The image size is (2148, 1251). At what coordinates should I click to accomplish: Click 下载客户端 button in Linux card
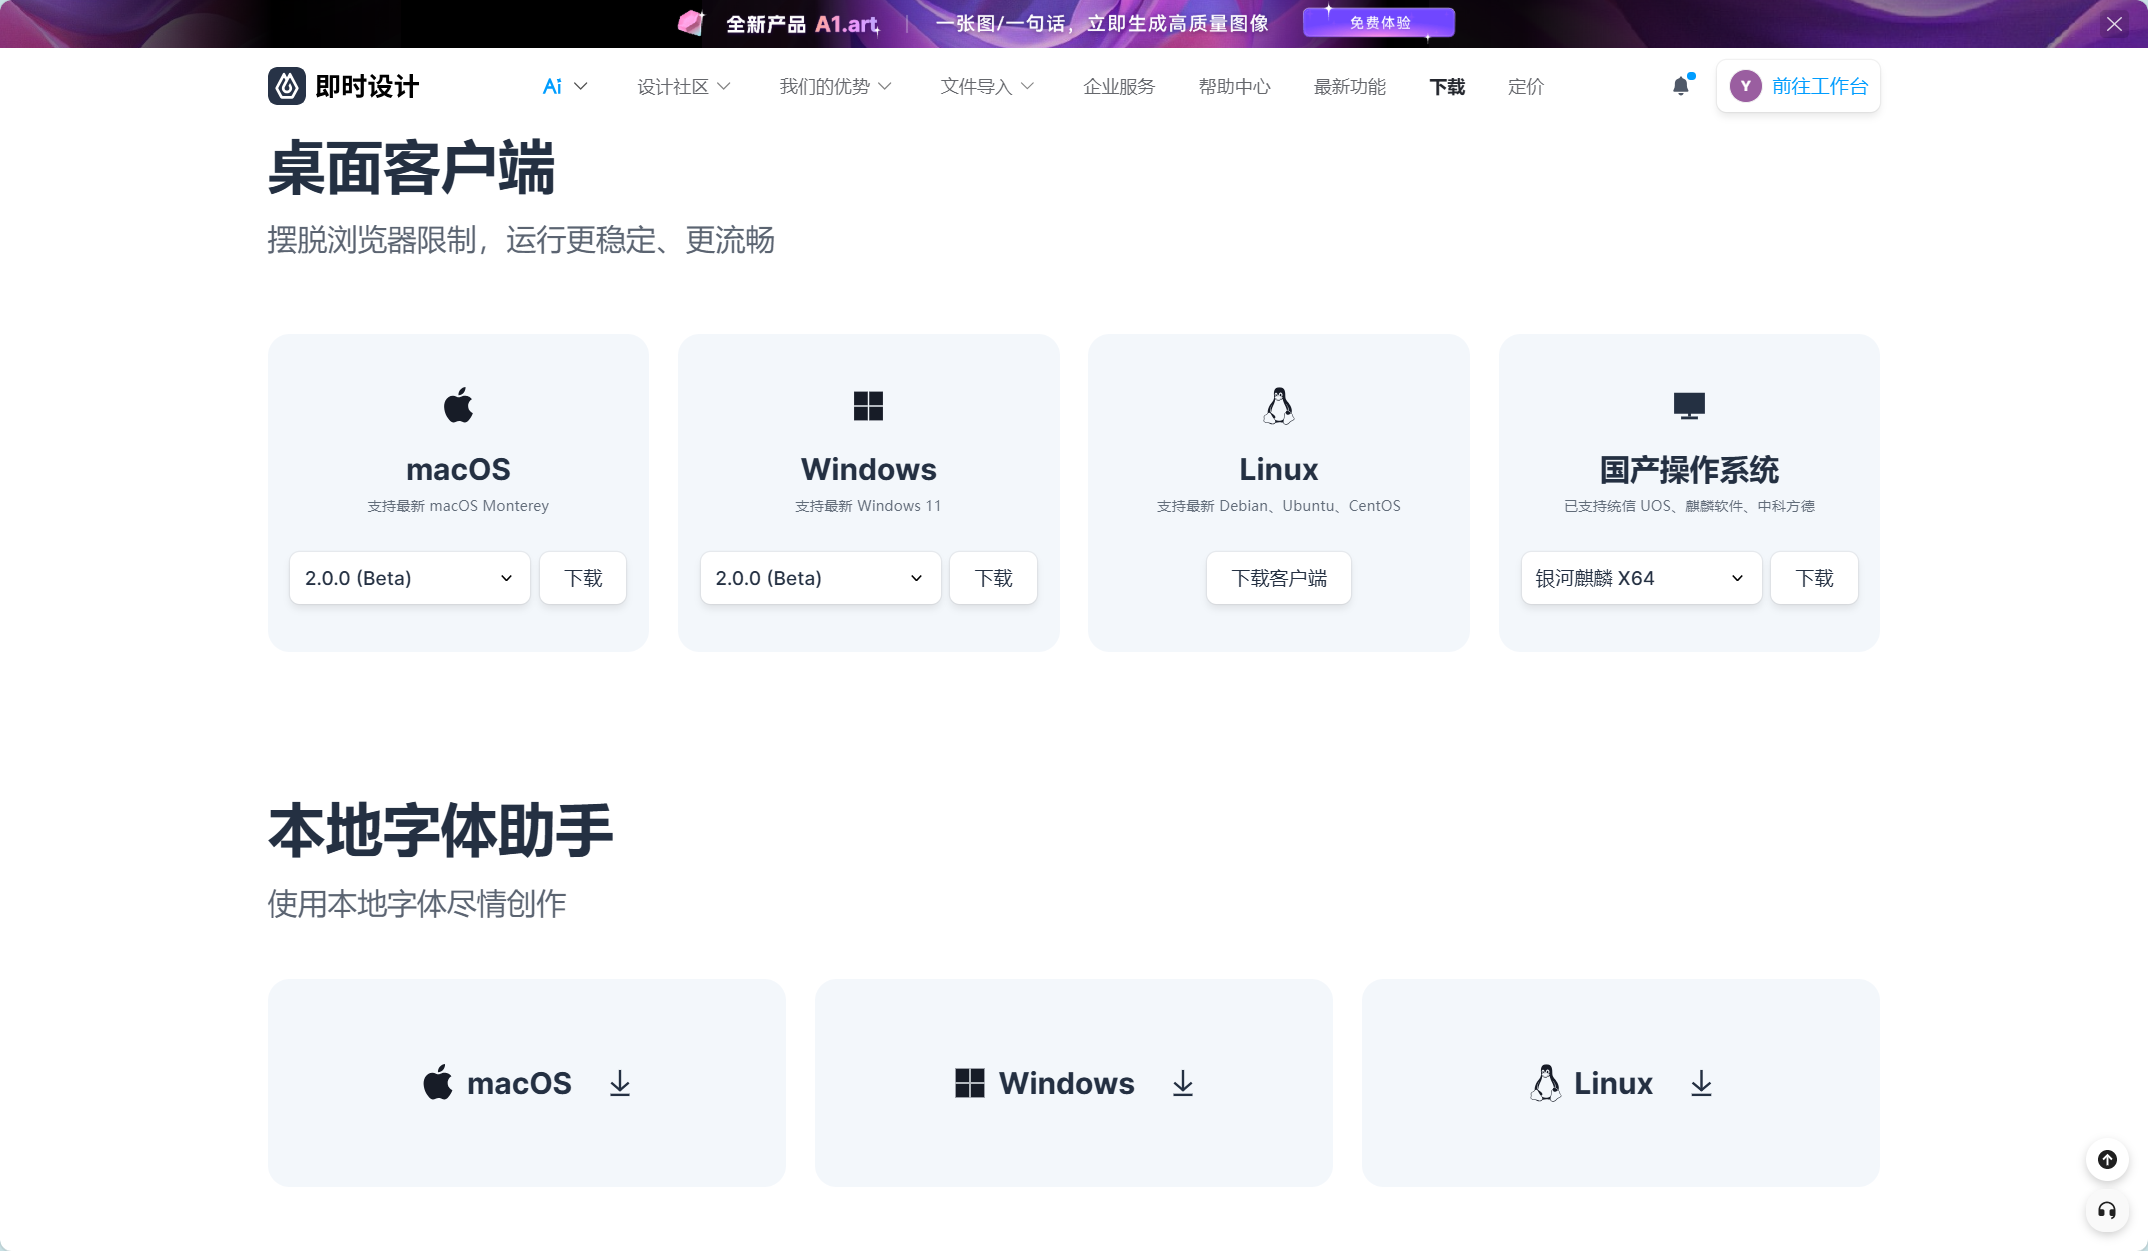pyautogui.click(x=1278, y=578)
